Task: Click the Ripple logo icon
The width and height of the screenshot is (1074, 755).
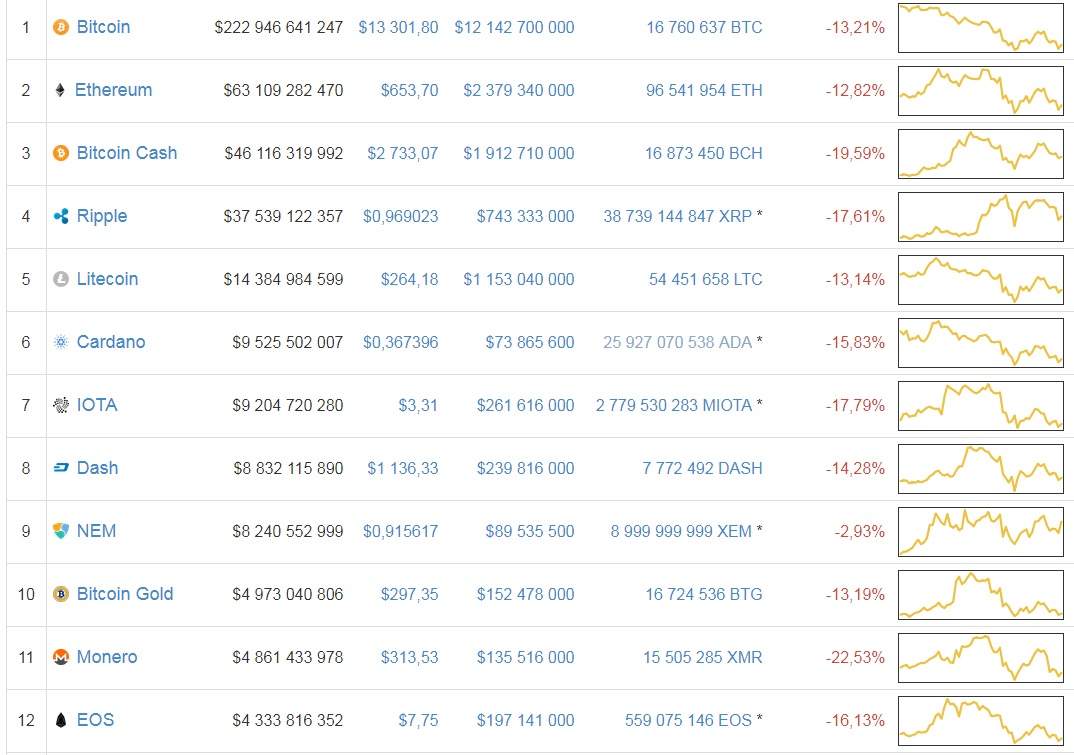Action: click(x=61, y=216)
